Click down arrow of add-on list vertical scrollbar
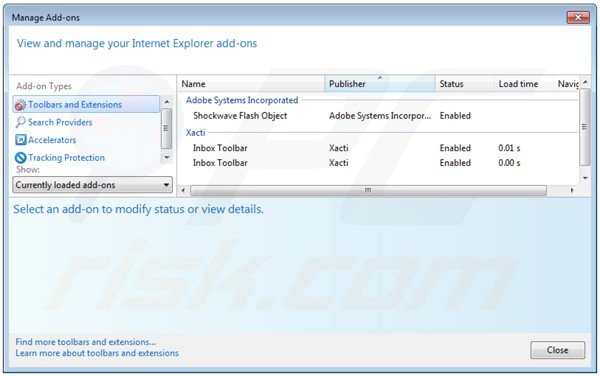This screenshot has height=376, width=600. pos(585,177)
